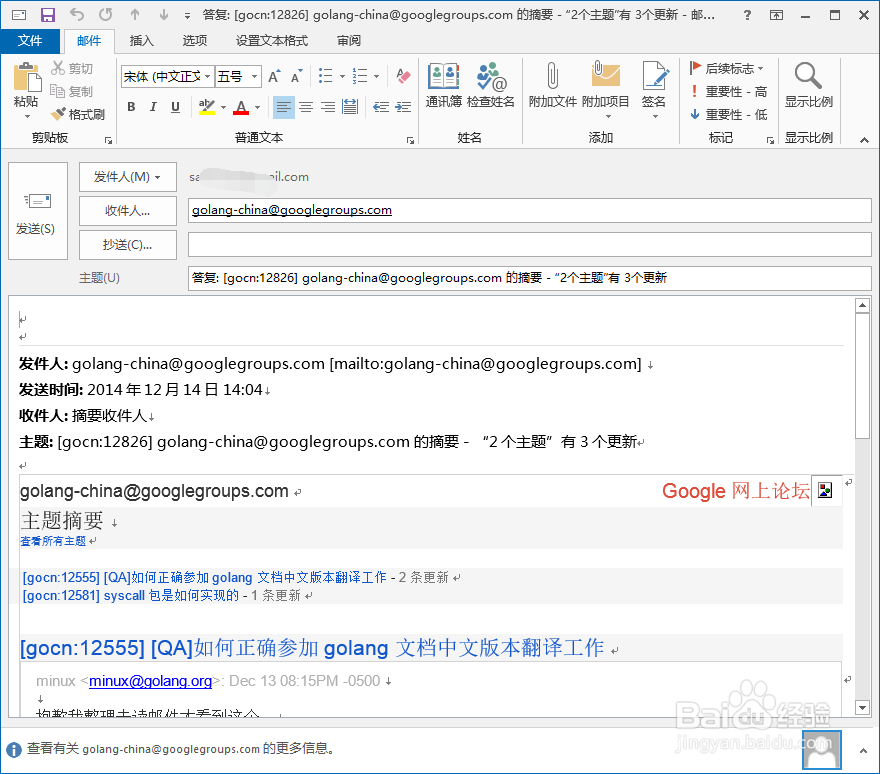Toggle align text left
Screen dimensions: 880x774
coord(283,107)
